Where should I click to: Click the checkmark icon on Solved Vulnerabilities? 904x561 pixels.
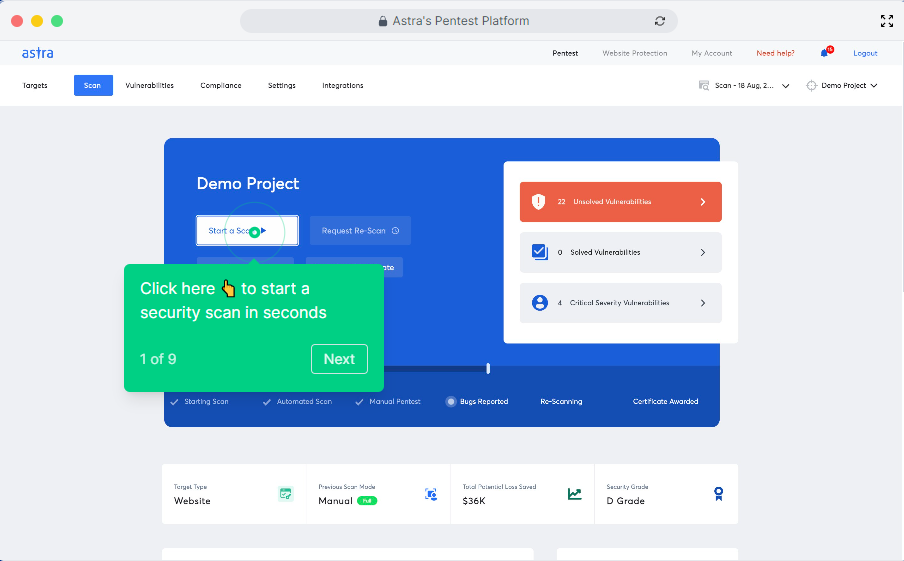tap(540, 252)
